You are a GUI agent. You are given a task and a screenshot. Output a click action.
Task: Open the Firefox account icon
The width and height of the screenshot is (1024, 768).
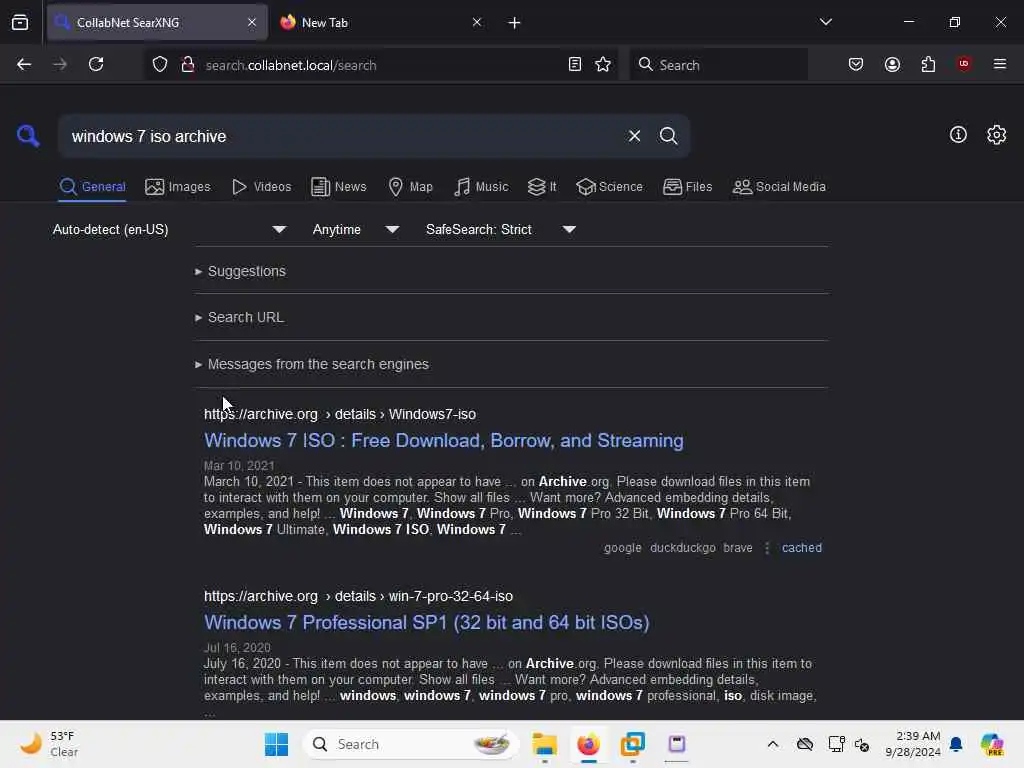click(x=892, y=65)
